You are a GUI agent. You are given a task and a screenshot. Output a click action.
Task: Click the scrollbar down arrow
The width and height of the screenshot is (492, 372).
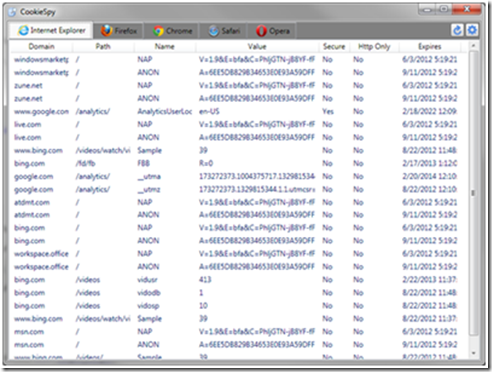pyautogui.click(x=473, y=353)
